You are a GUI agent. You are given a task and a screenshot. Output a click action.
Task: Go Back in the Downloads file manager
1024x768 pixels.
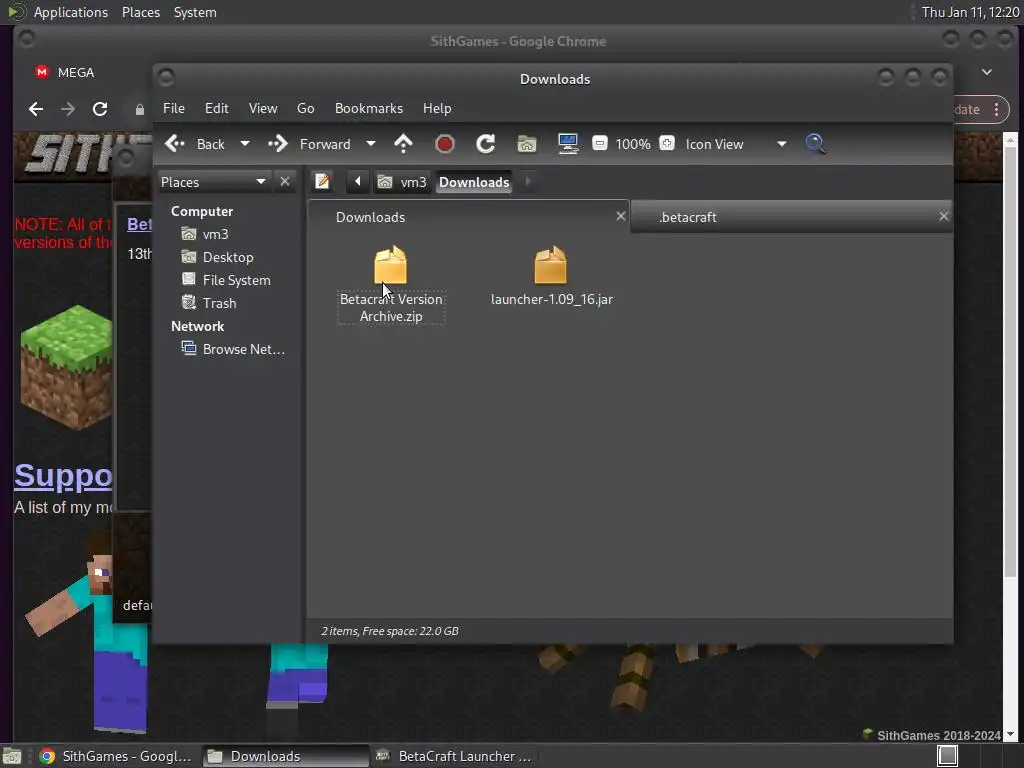tap(195, 144)
